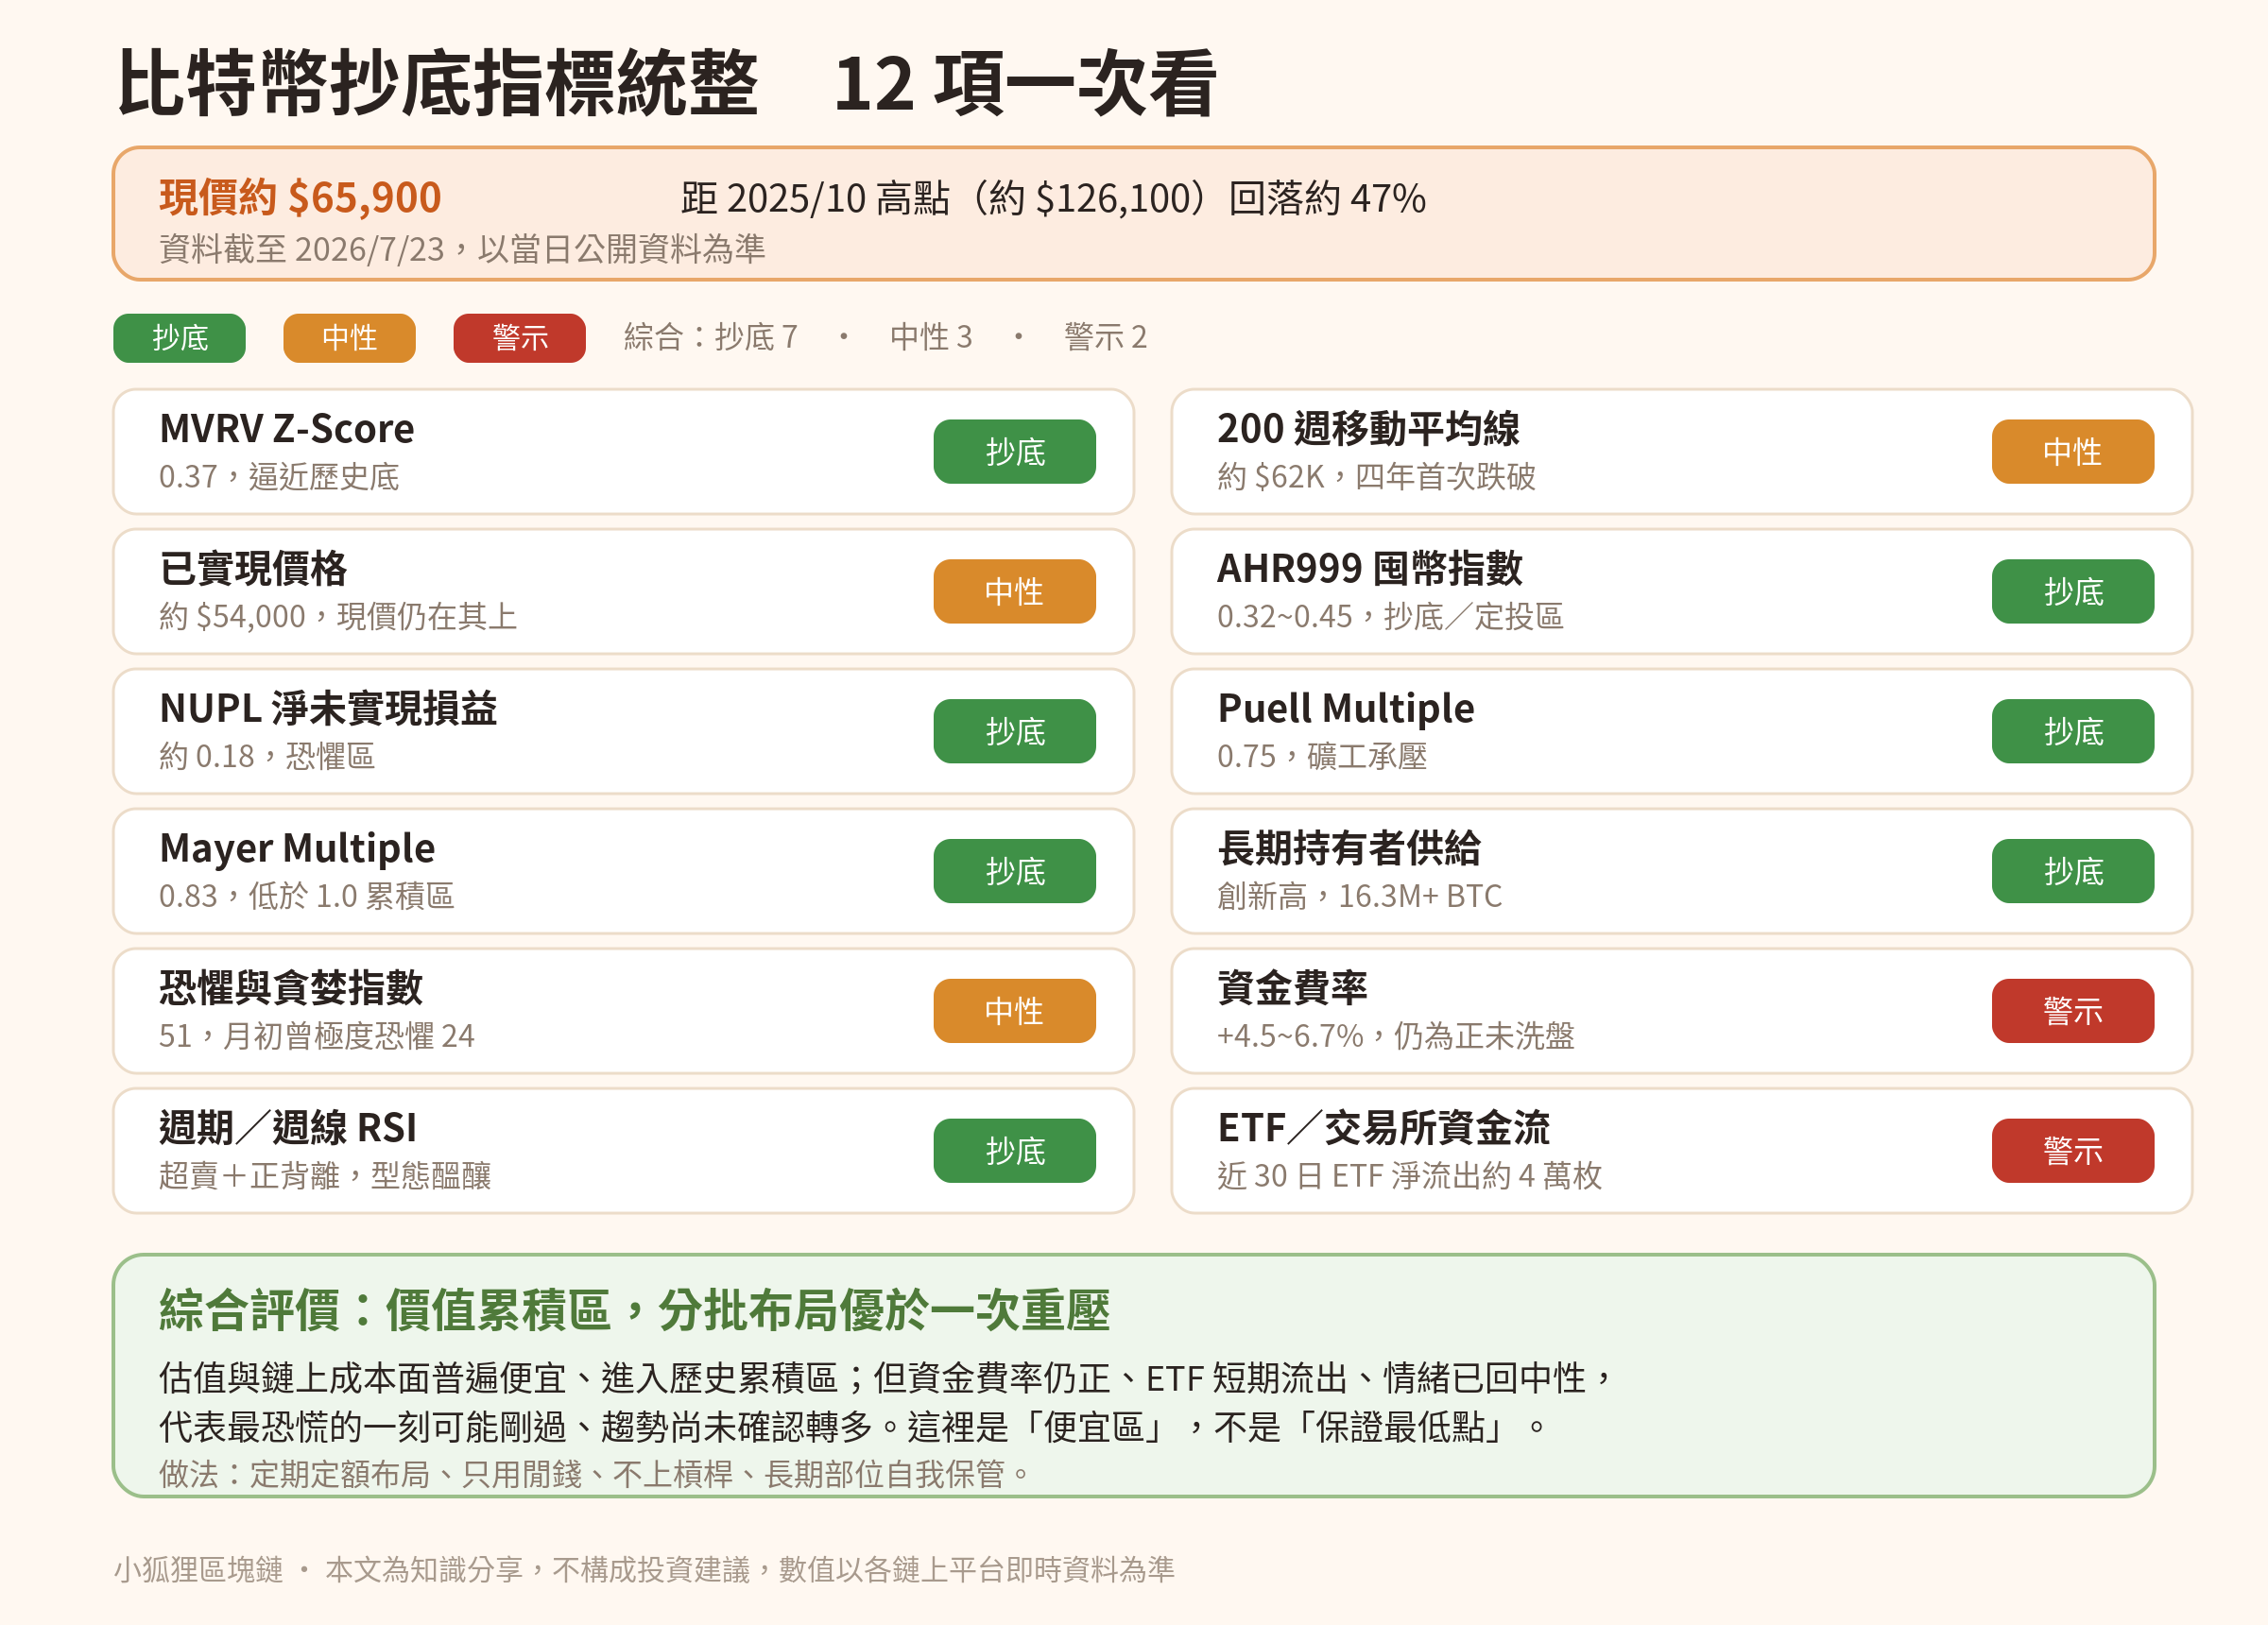The height and width of the screenshot is (1625, 2268).
Task: Click the footer disclaimer 本文為知識分享，不構成投資建議
Action: tap(750, 1571)
